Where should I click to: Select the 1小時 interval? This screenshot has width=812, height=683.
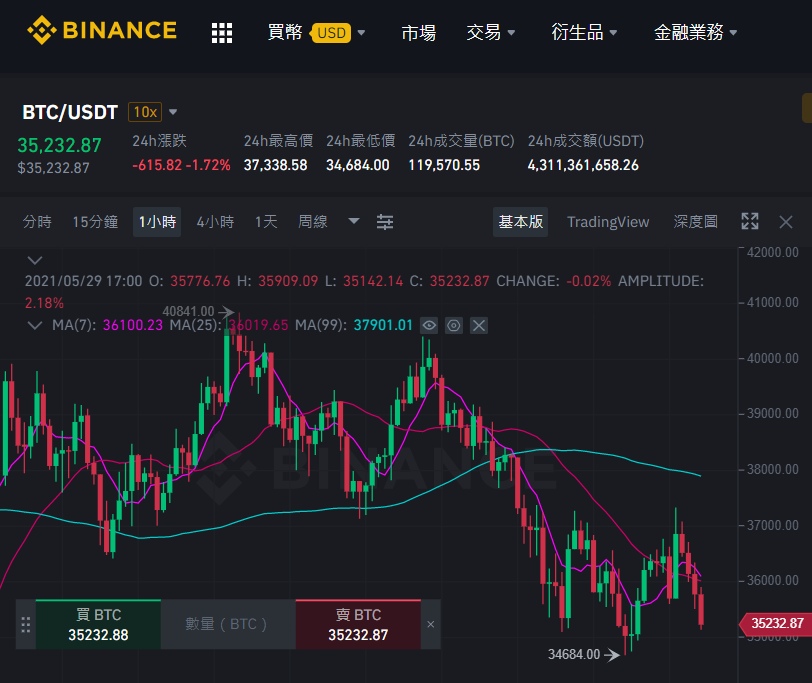click(157, 222)
